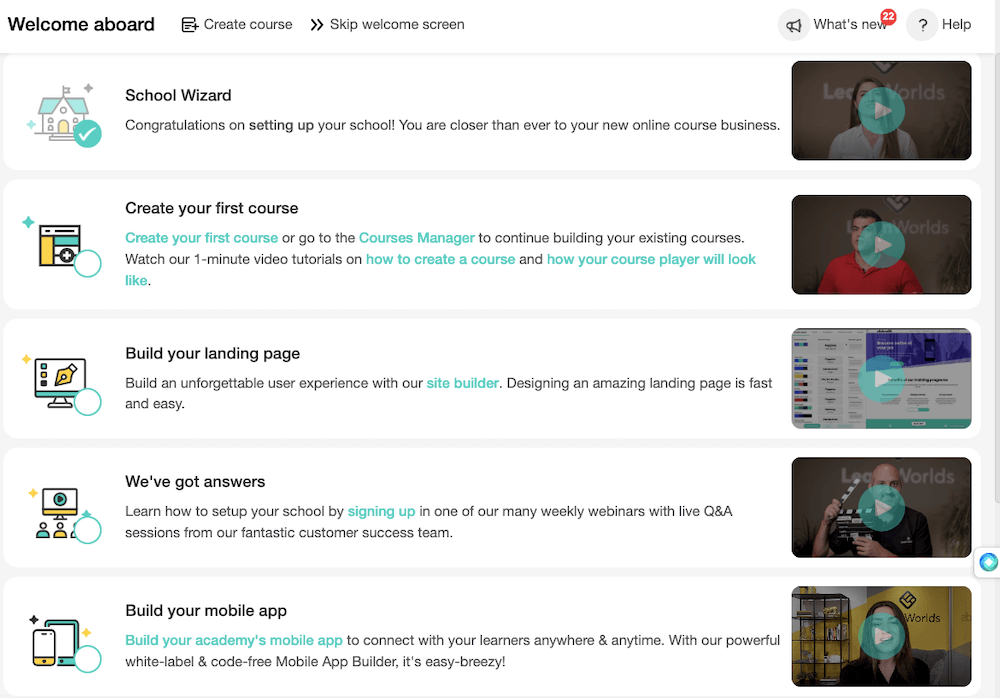Image resolution: width=1000 pixels, height=698 pixels.
Task: Open the Build your academy's mobile app link
Action: (234, 639)
